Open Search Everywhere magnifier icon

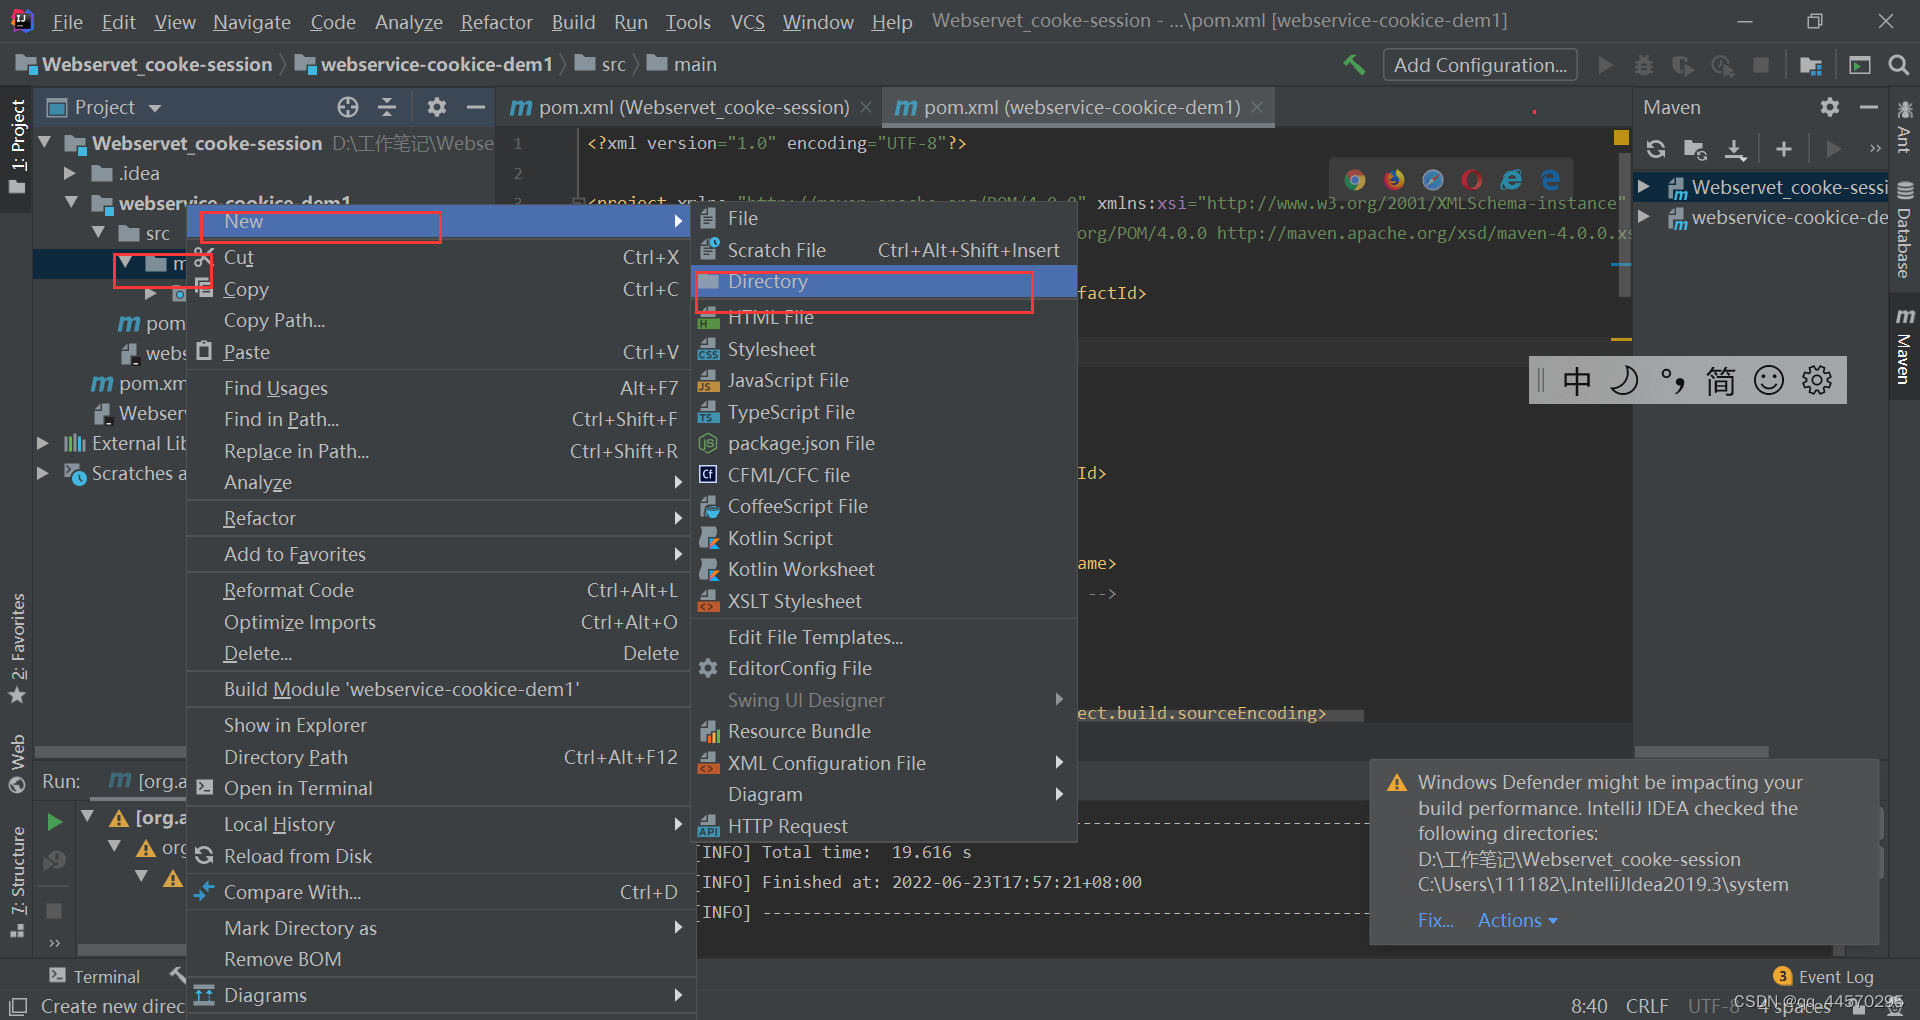[x=1898, y=65]
